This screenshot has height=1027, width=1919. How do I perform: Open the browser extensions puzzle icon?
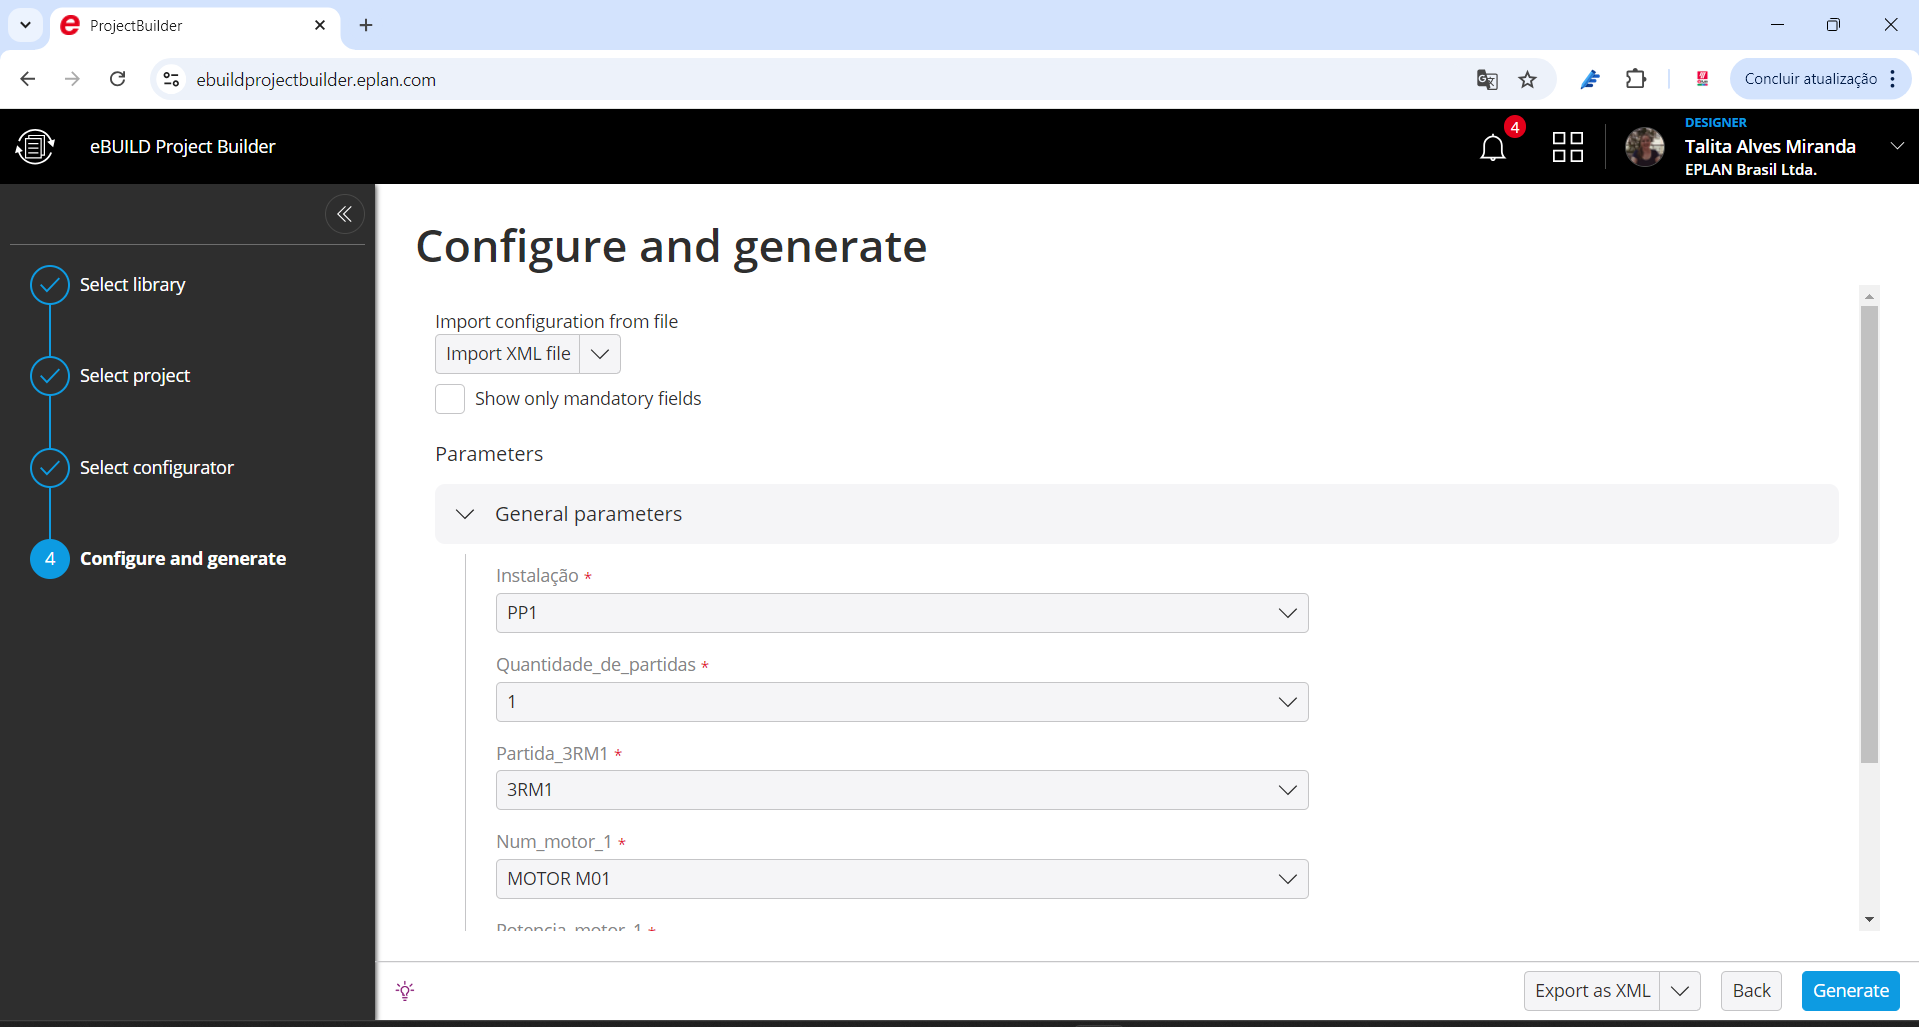pyautogui.click(x=1636, y=79)
